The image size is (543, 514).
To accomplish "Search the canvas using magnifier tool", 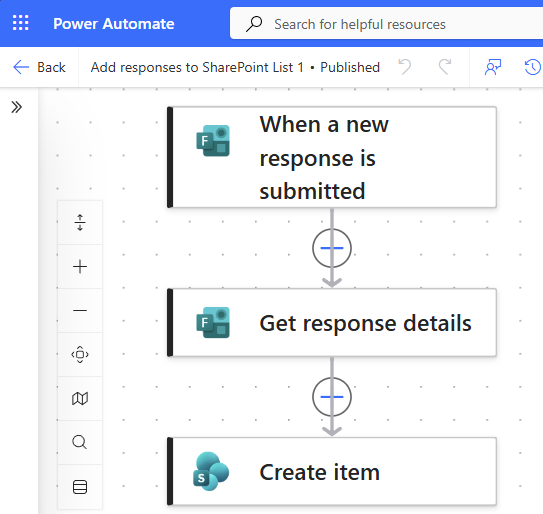I will point(80,442).
